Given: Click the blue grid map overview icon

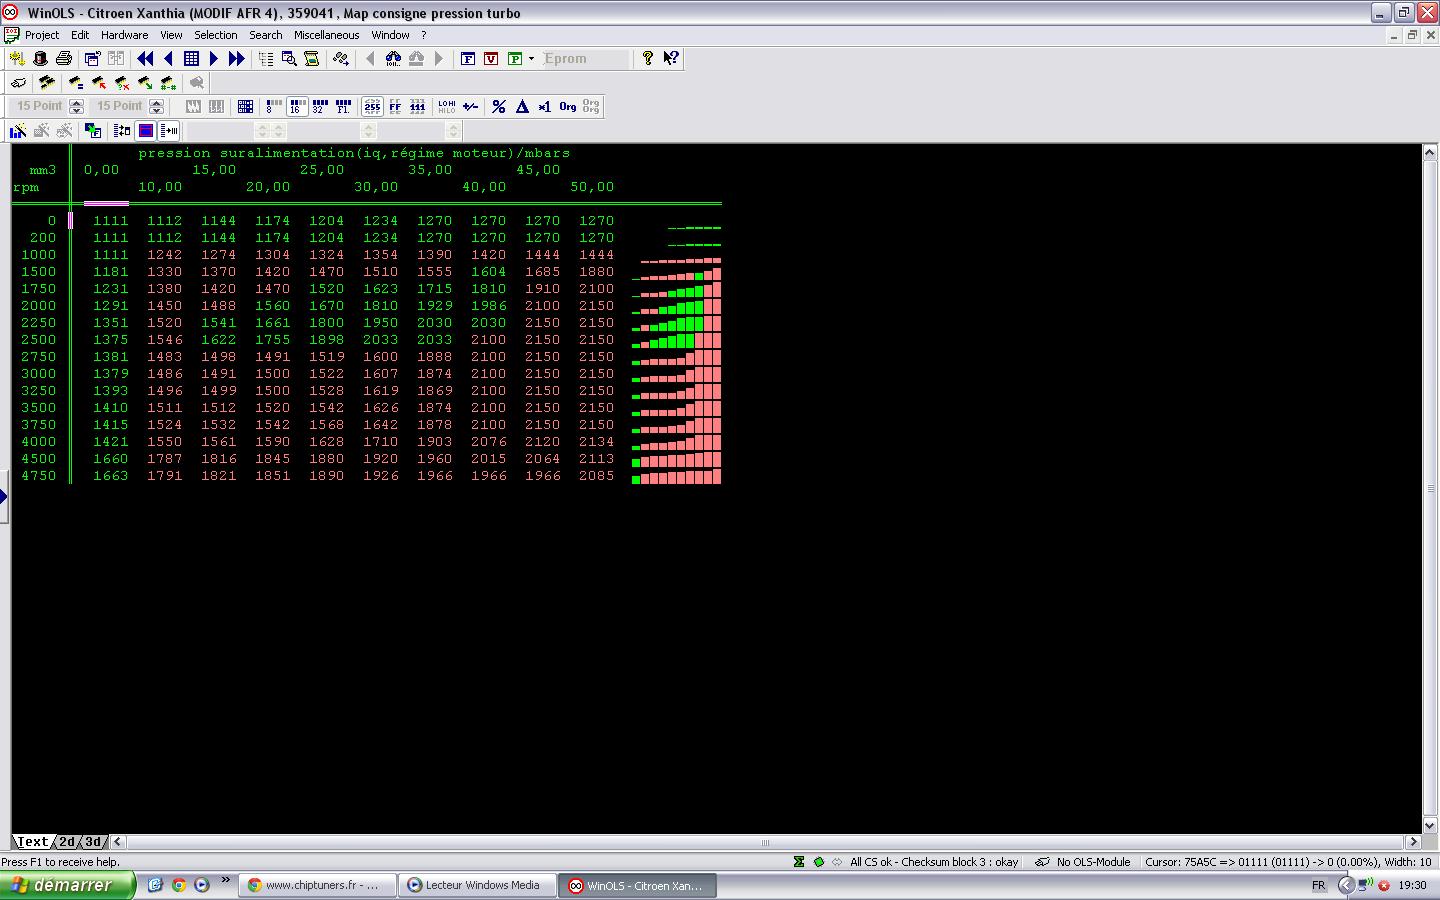Looking at the screenshot, I should [x=191, y=59].
